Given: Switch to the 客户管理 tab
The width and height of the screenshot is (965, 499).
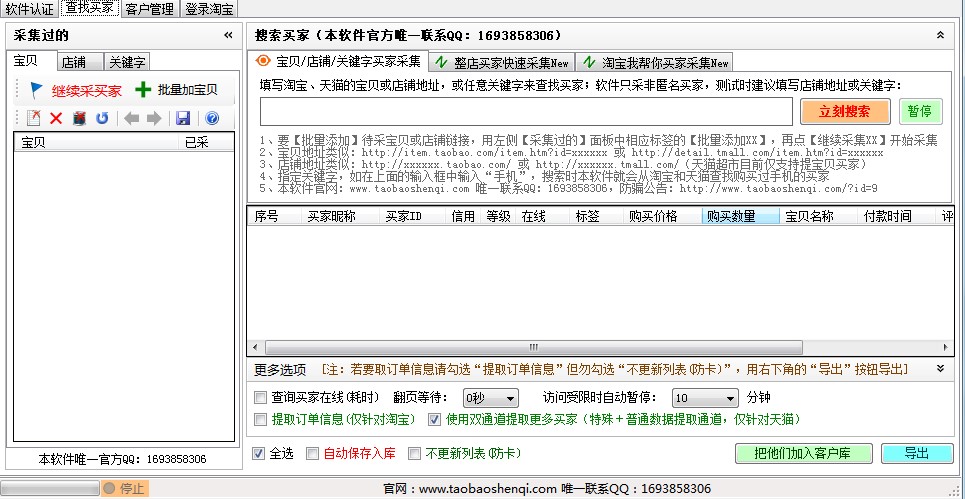Looking at the screenshot, I should (151, 9).
